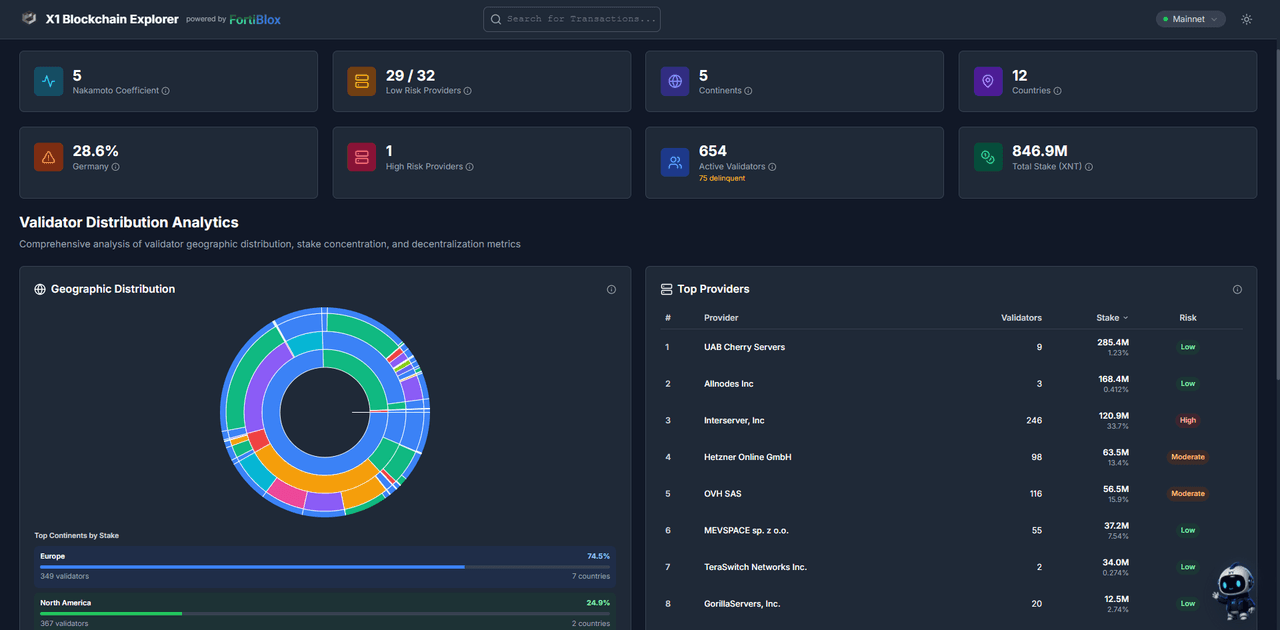1280x630 pixels.
Task: Click the 74.5% Europe percentage
Action: (x=598, y=556)
